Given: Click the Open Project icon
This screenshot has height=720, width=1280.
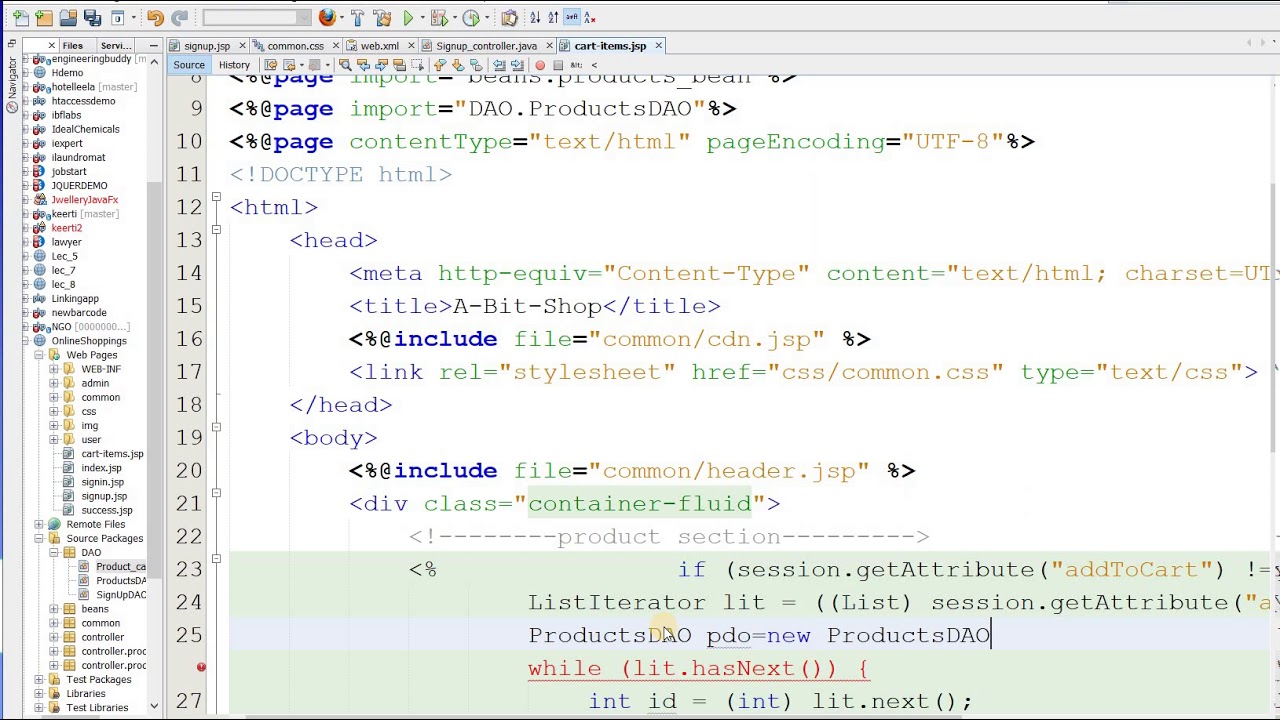Looking at the screenshot, I should (68, 18).
